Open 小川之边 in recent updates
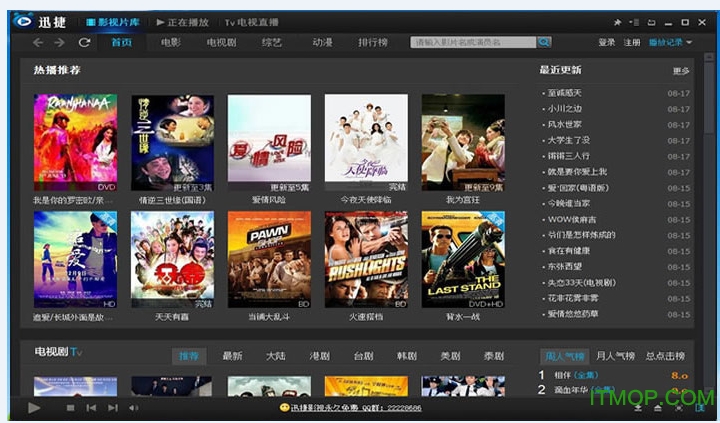Screen dimensions: 720x423 point(564,109)
